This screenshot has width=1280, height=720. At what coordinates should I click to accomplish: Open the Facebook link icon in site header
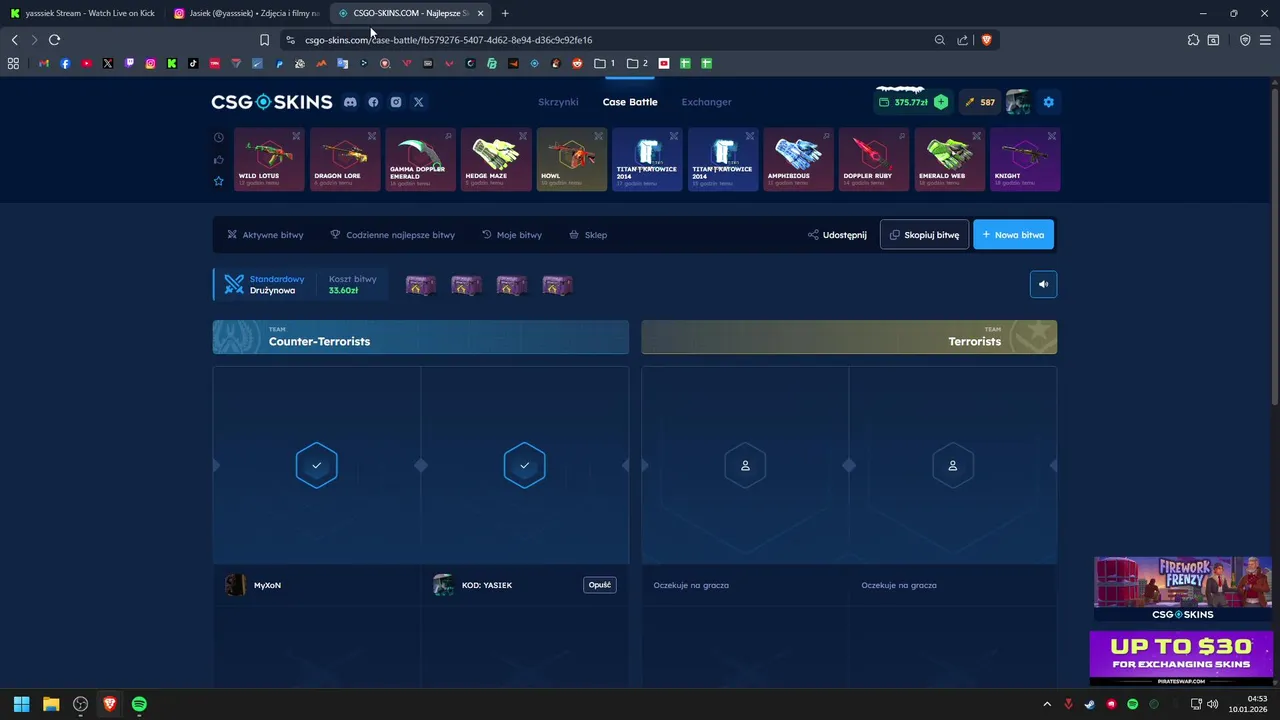pos(373,102)
